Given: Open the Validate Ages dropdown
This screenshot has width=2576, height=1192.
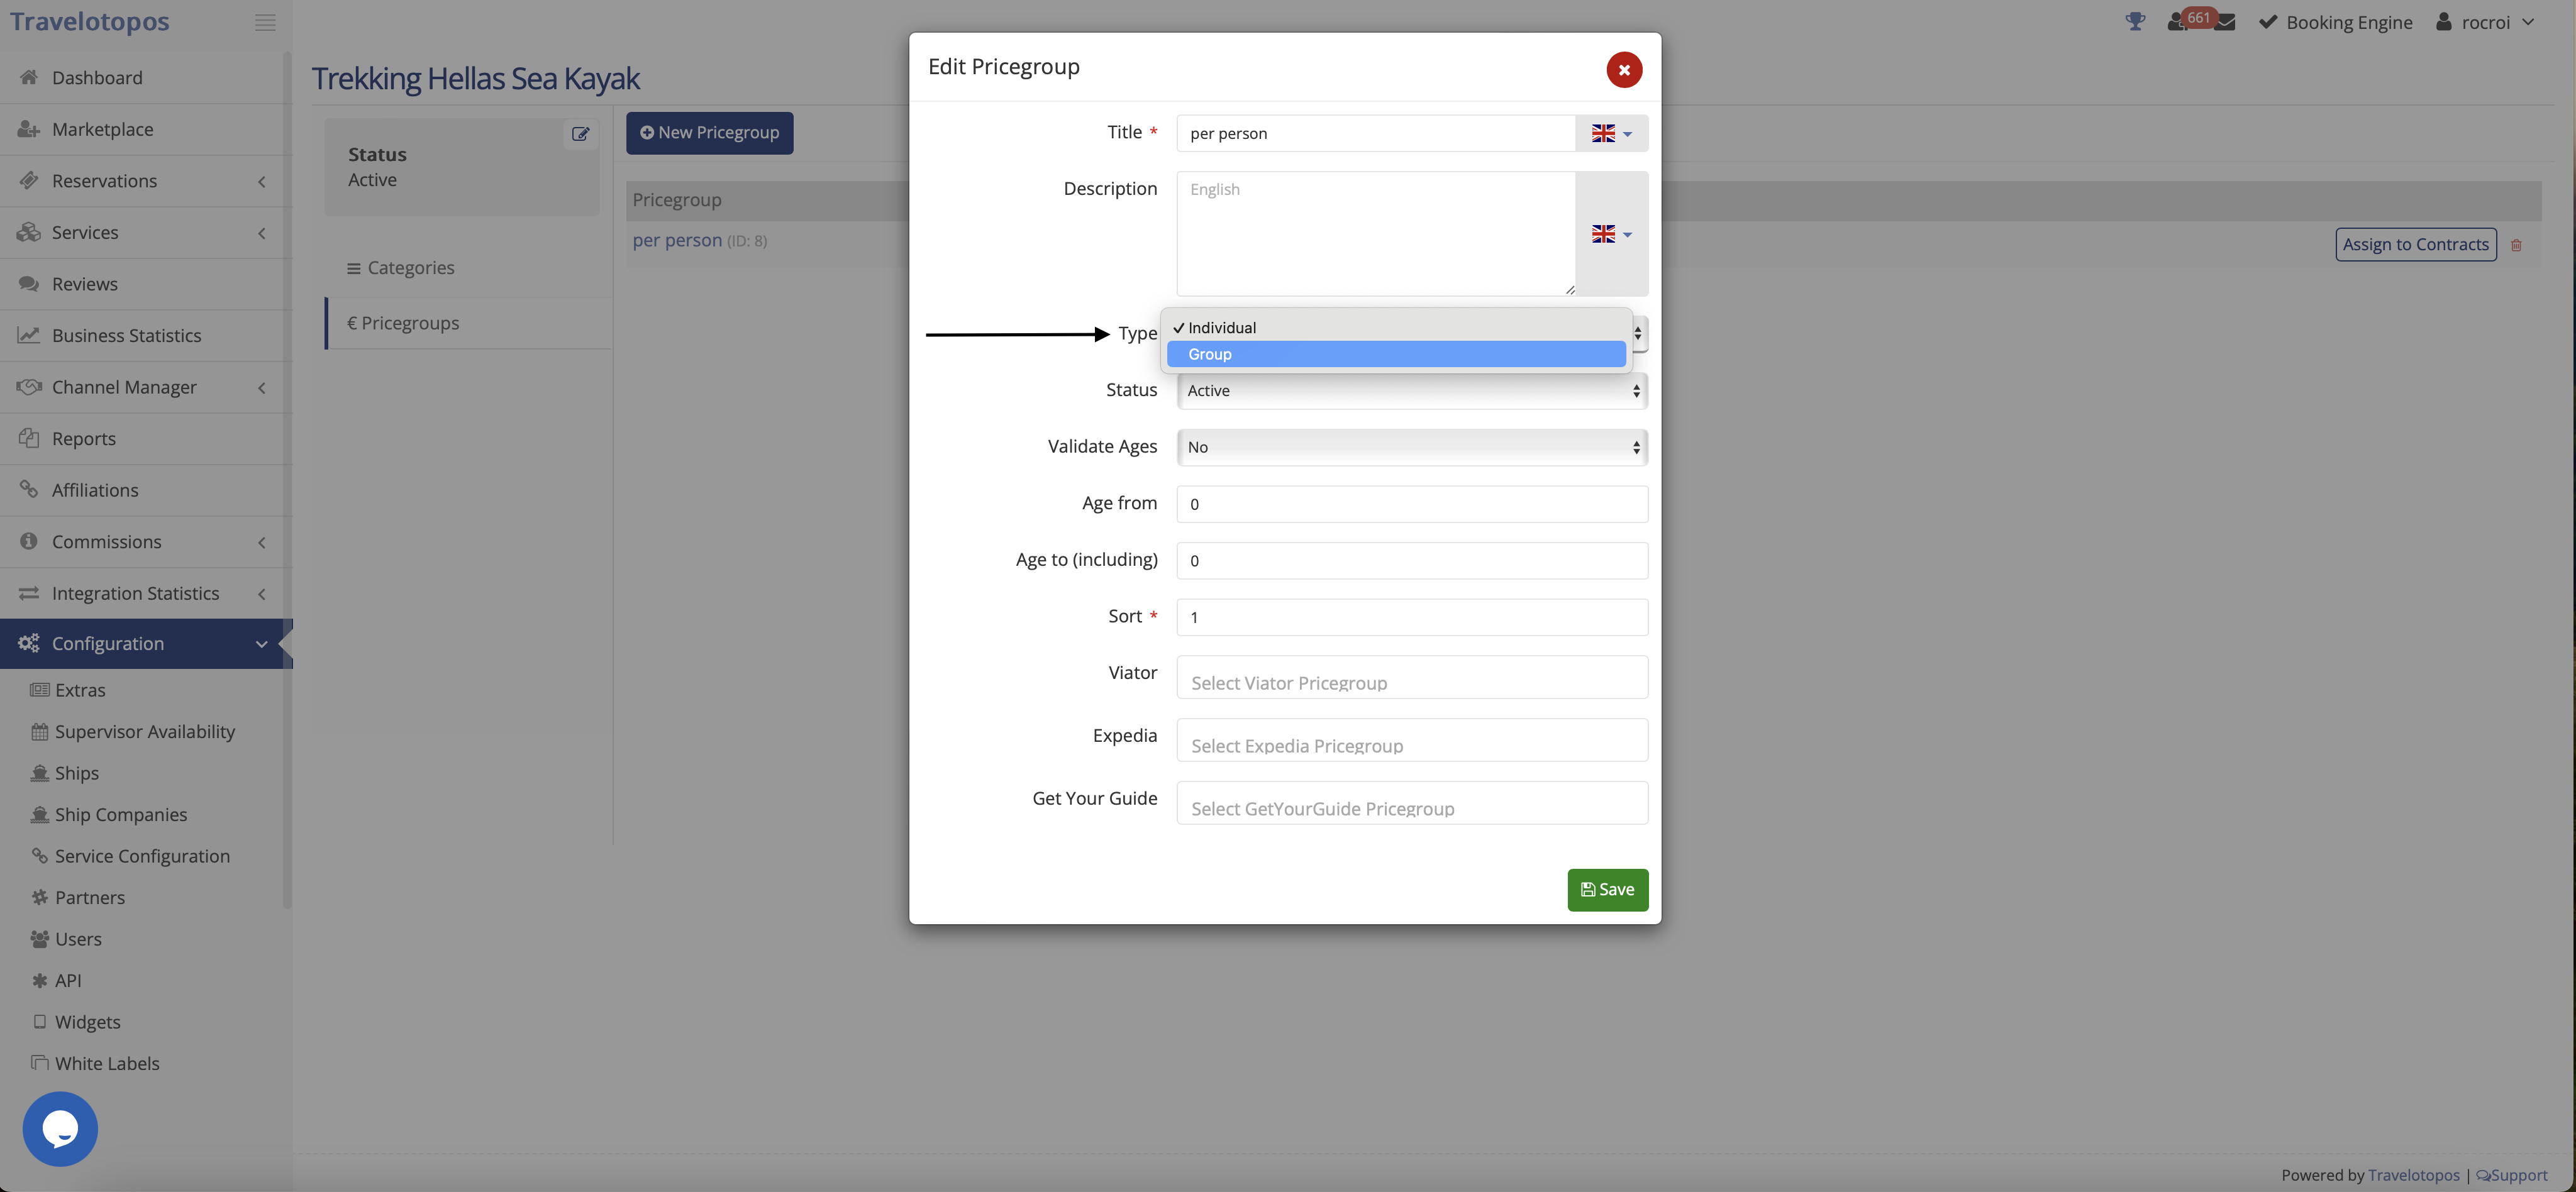Looking at the screenshot, I should point(1411,447).
